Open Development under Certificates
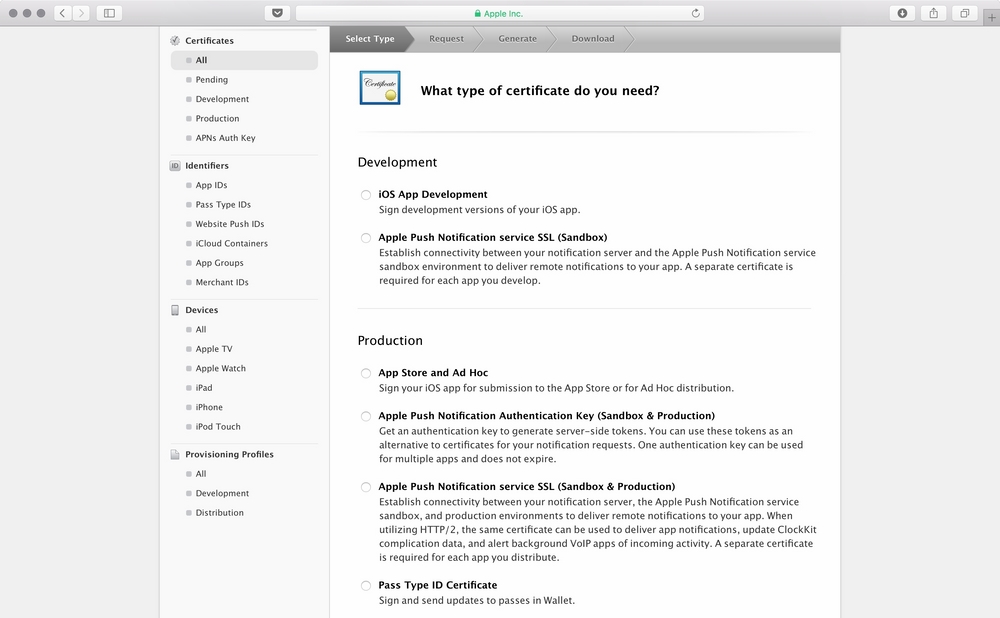This screenshot has height=618, width=1000. (x=222, y=99)
